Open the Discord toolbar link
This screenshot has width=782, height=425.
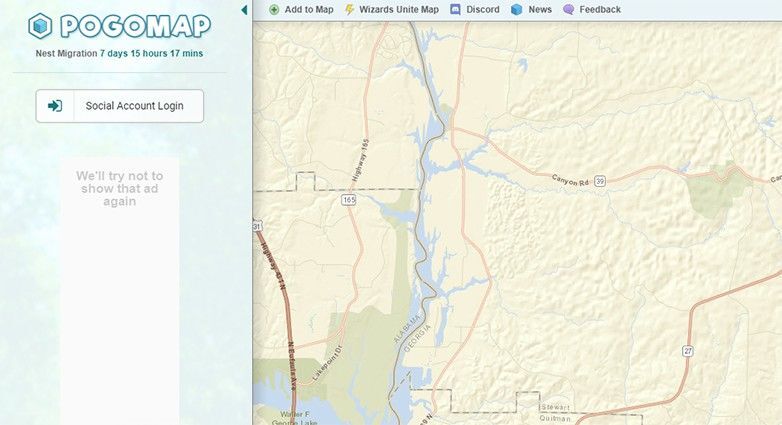coord(475,9)
